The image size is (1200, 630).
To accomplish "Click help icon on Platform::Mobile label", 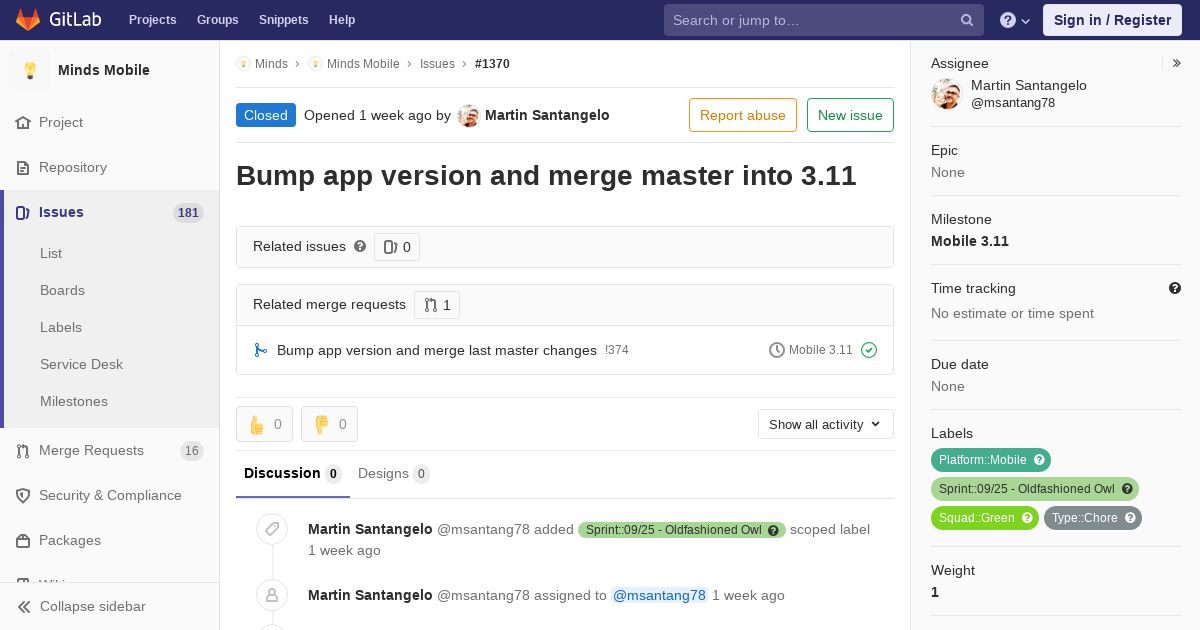I will [1039, 460].
